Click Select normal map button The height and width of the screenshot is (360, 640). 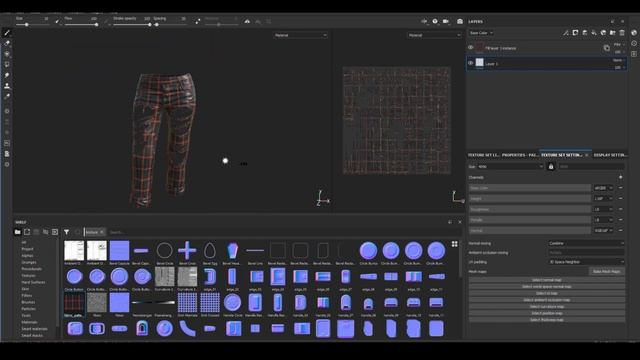[x=547, y=280]
